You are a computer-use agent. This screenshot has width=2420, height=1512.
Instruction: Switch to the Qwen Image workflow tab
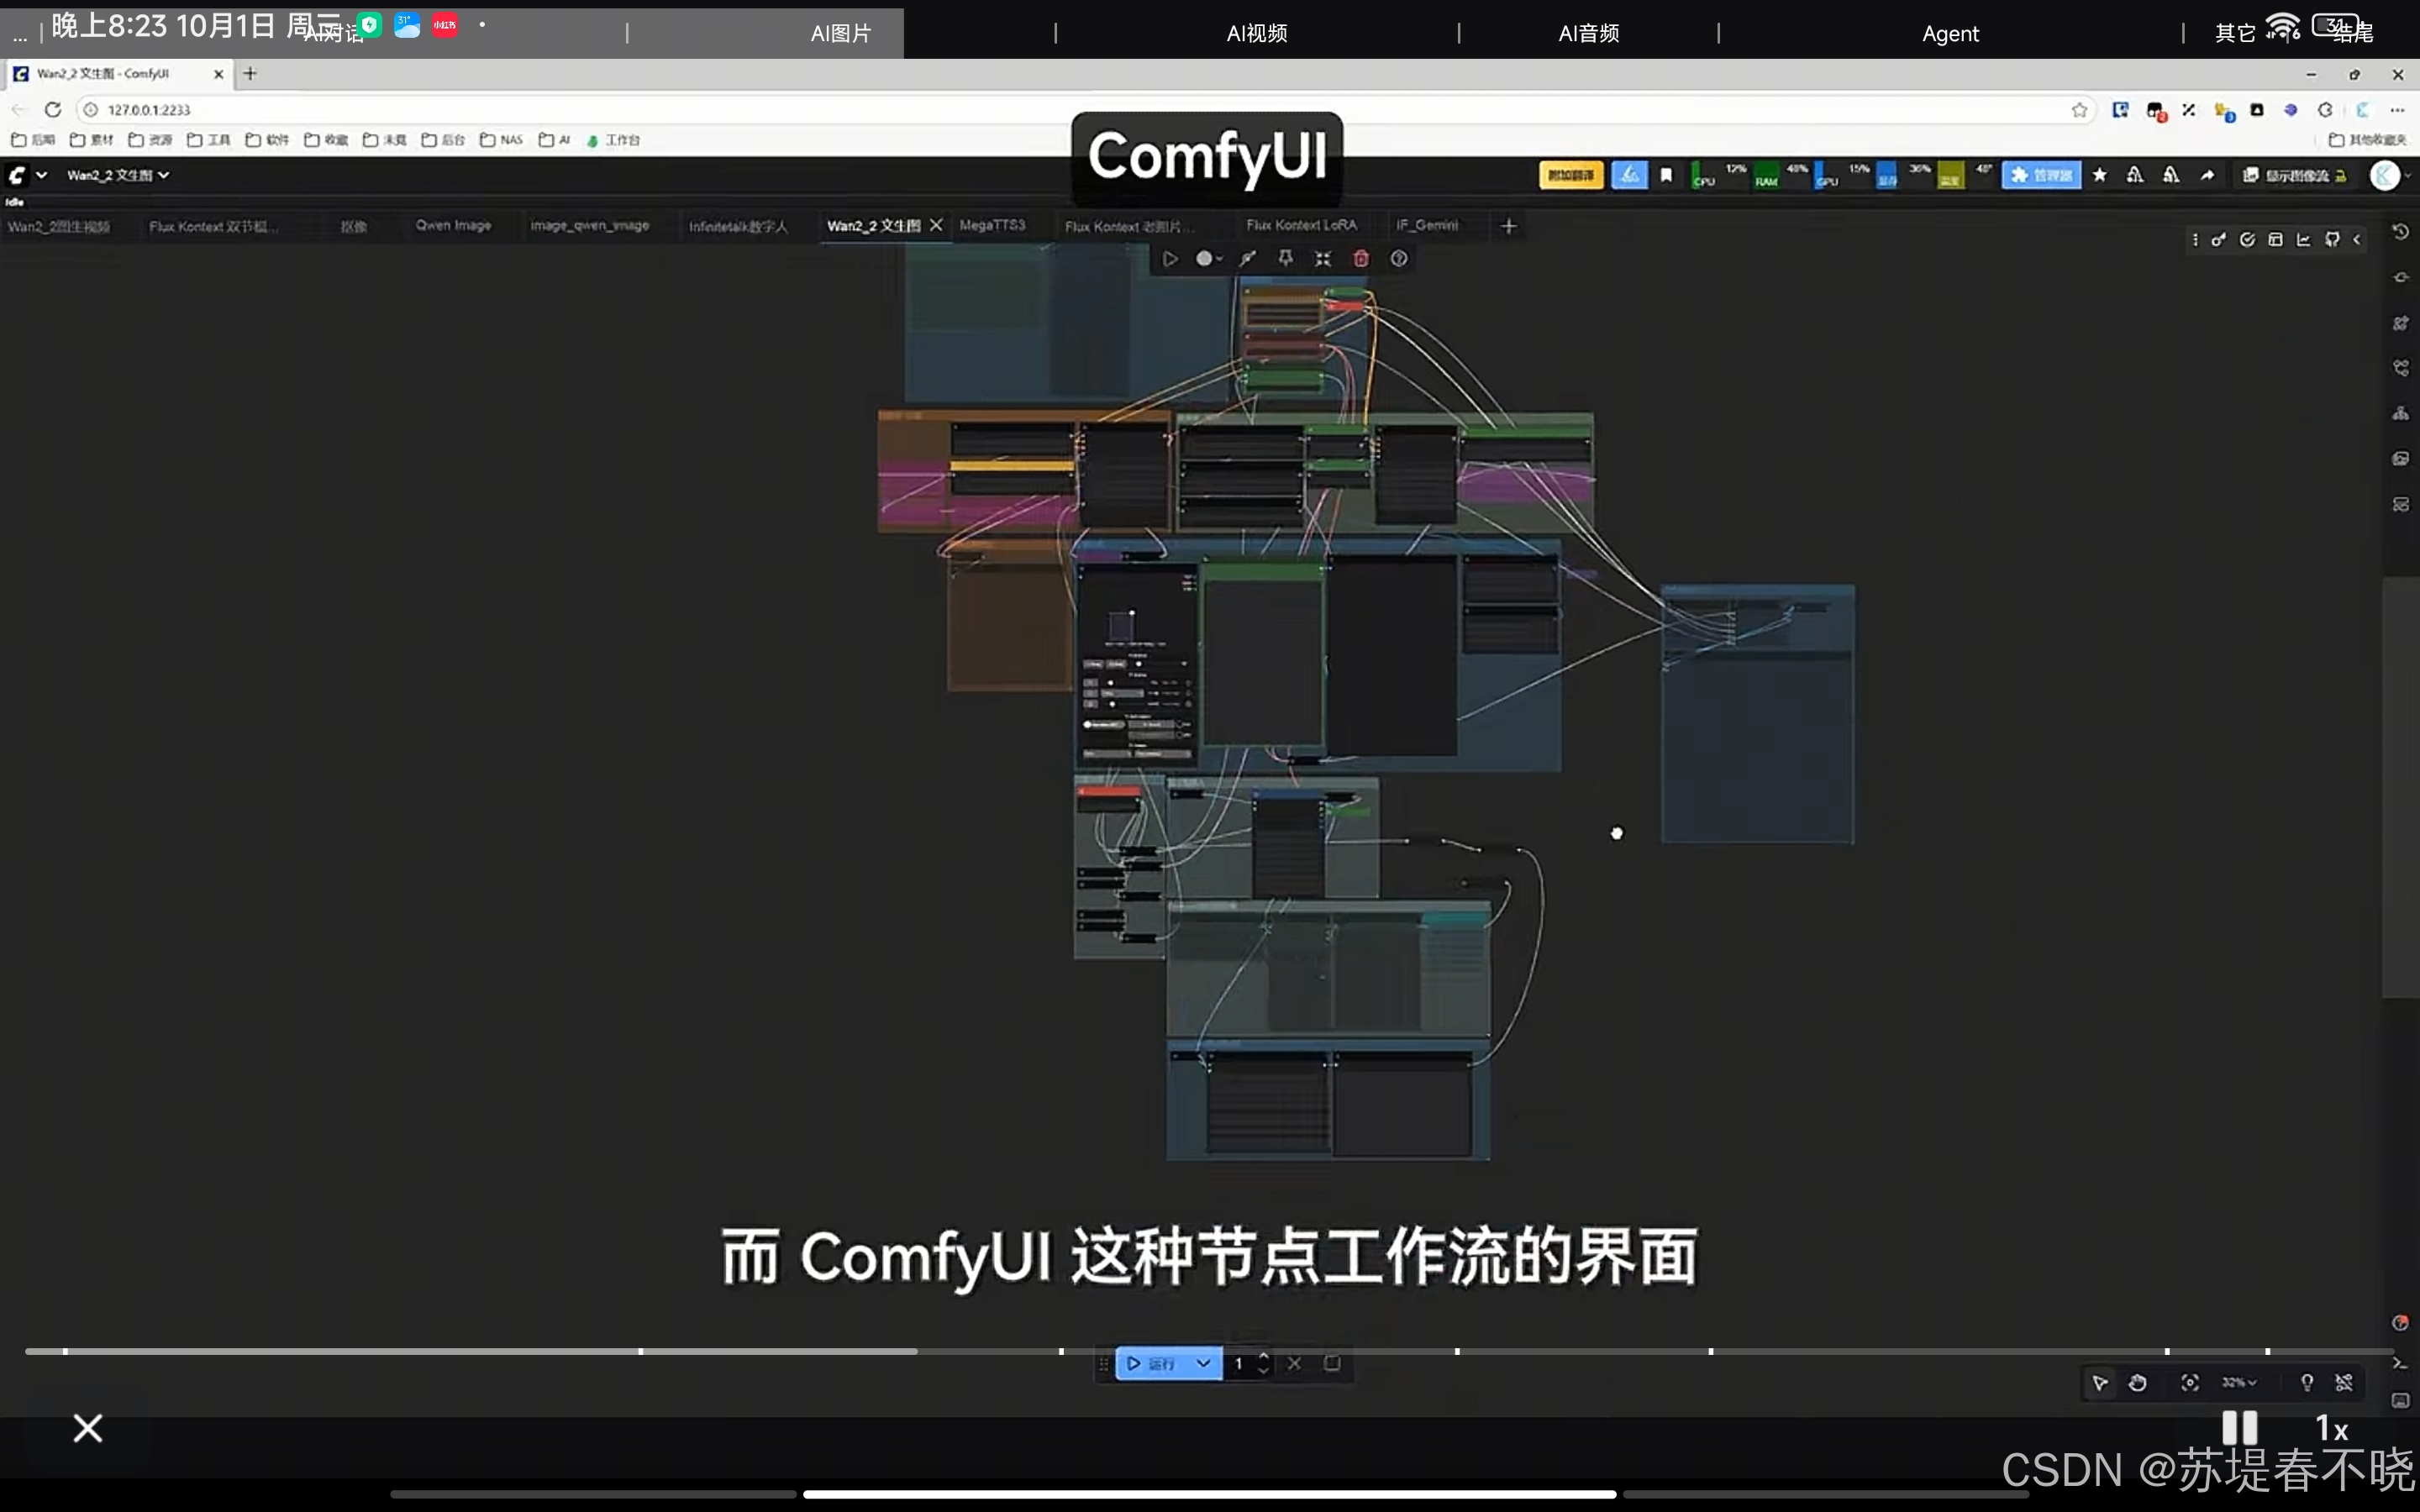pos(453,226)
